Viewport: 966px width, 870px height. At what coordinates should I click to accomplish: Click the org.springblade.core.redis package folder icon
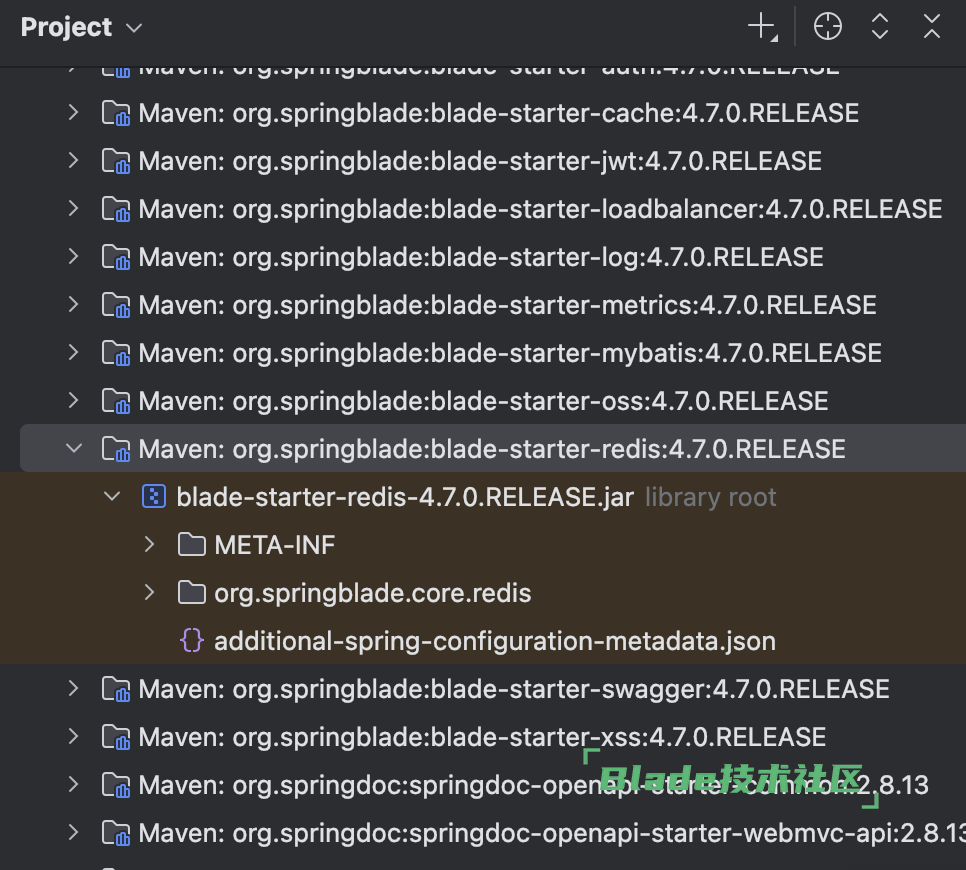coord(191,593)
